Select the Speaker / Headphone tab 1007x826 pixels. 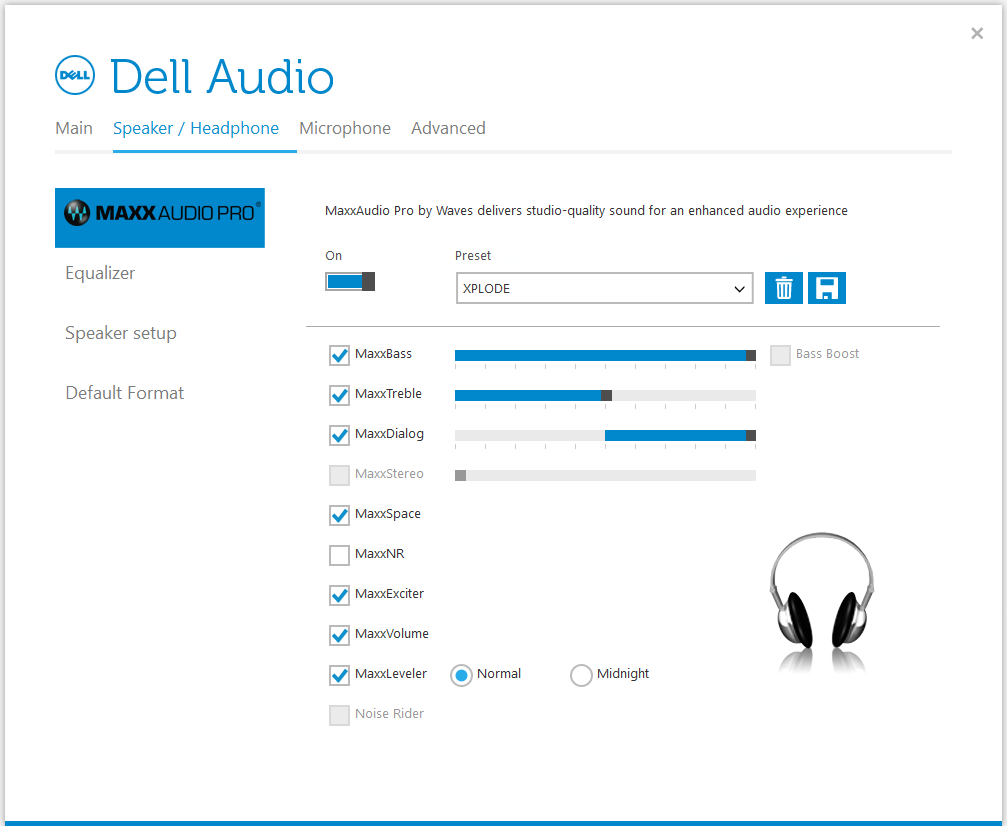pos(196,128)
